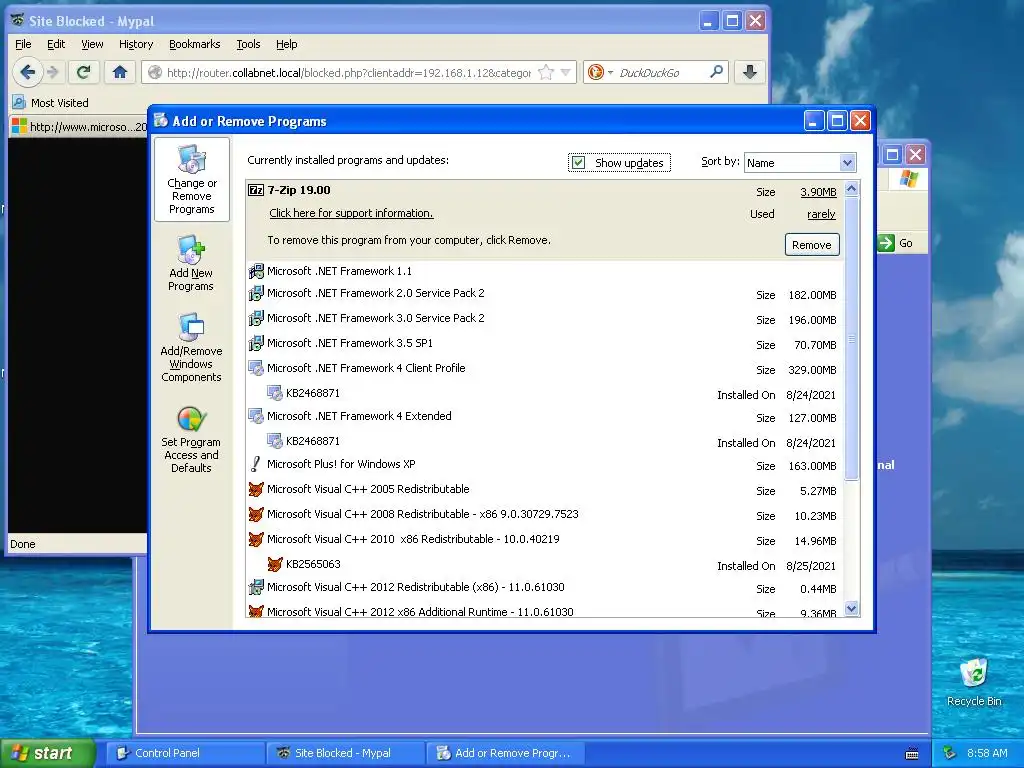The height and width of the screenshot is (768, 1024).
Task: Select the http://www.microso... browser tab
Action: (80, 127)
